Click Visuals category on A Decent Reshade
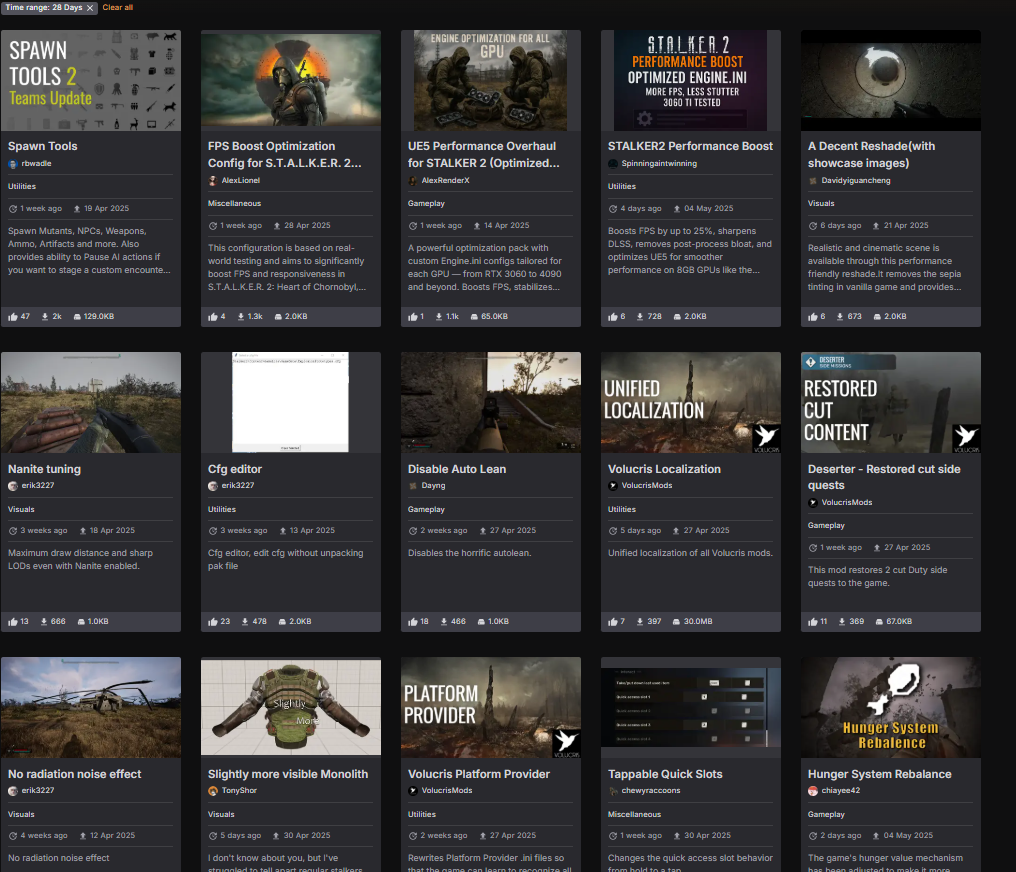 click(821, 203)
